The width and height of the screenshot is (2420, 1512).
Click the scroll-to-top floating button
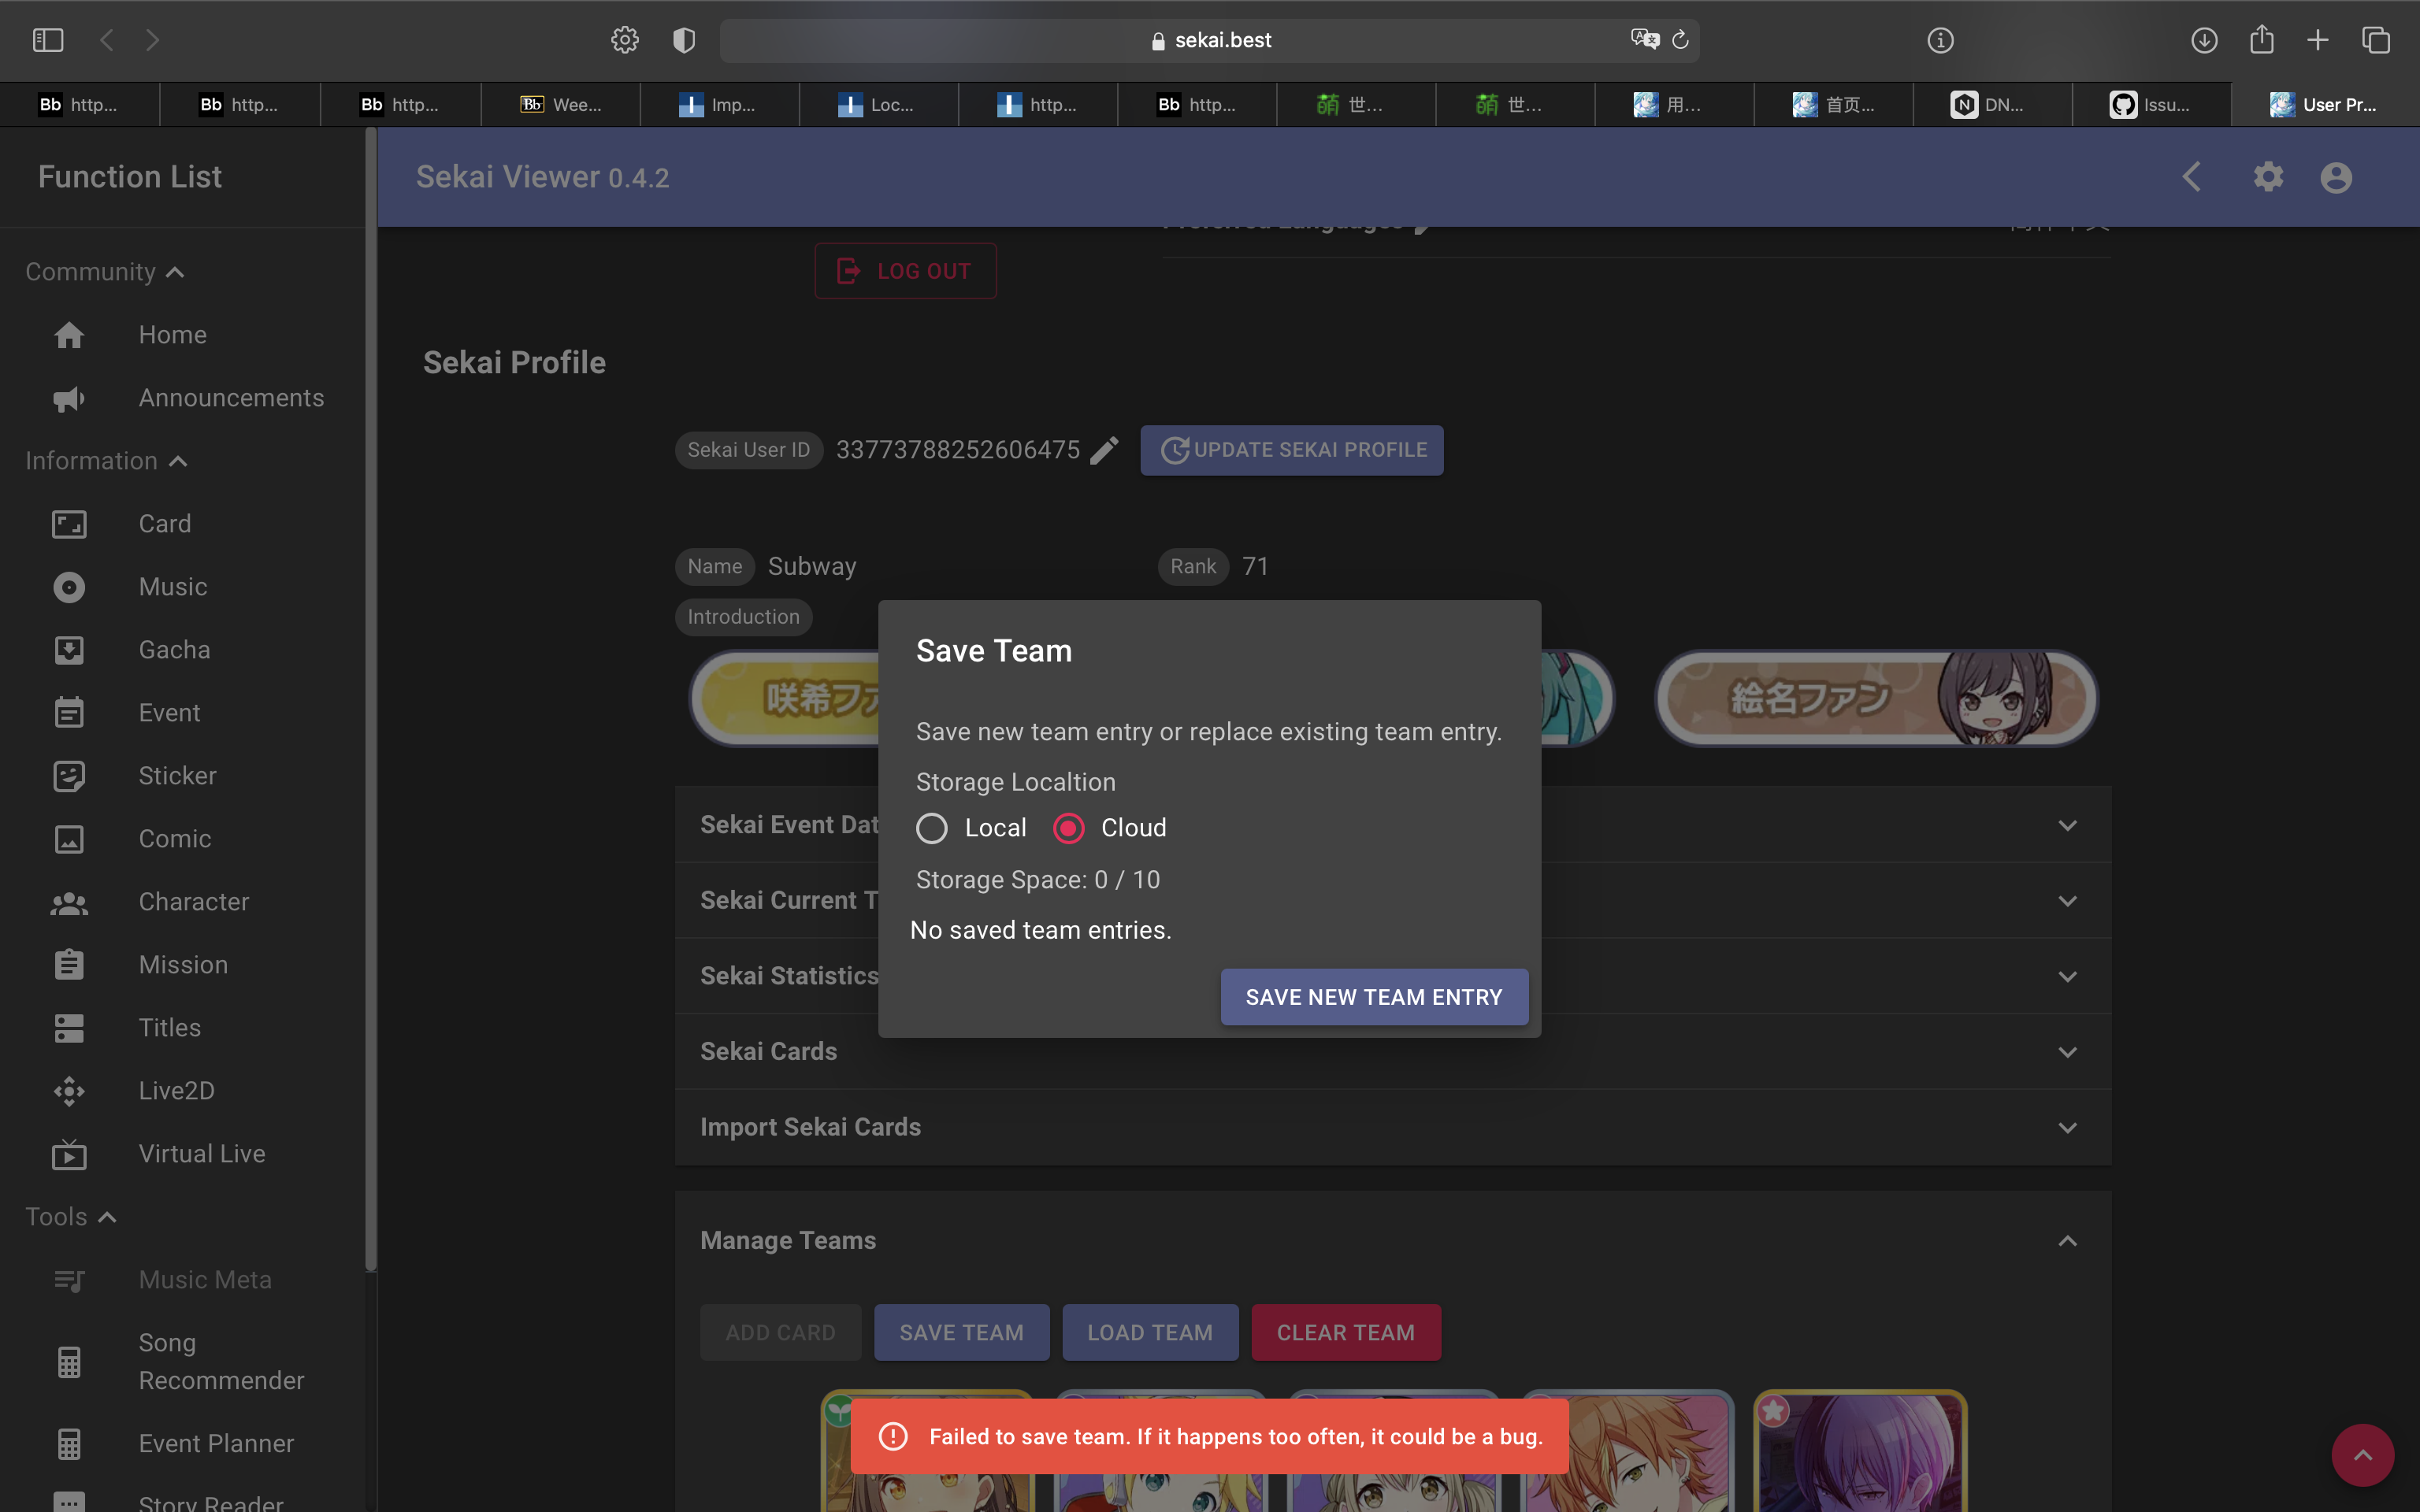[x=2362, y=1455]
